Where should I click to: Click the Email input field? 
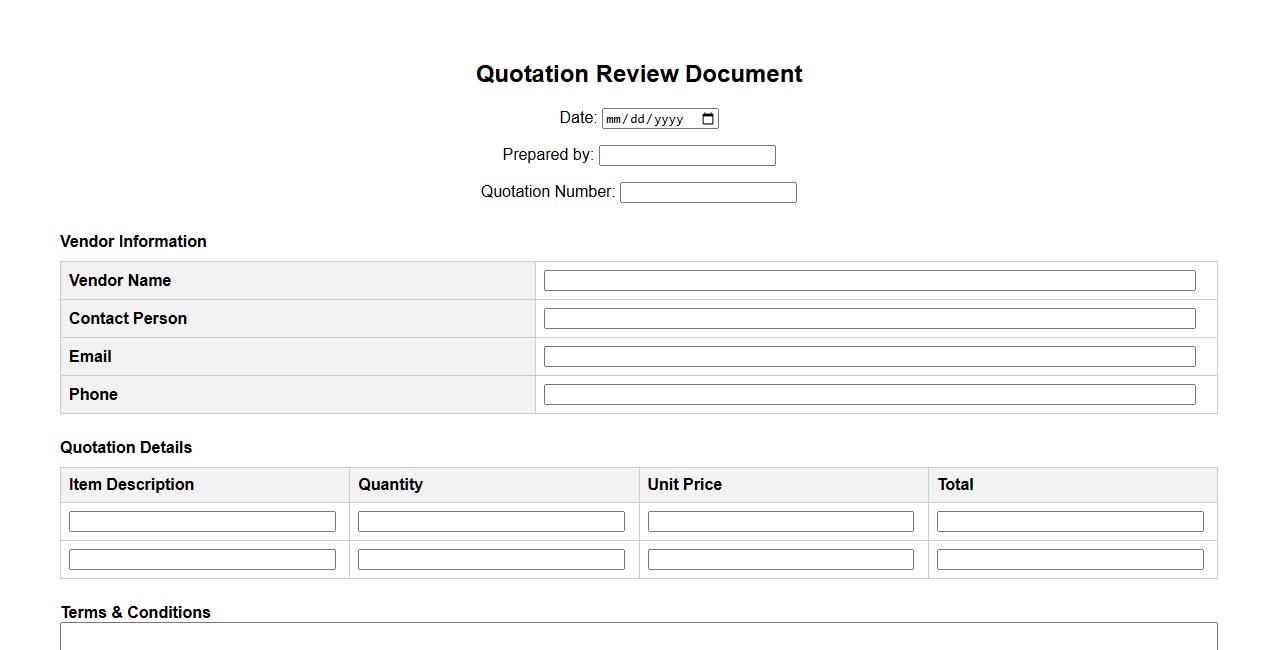[869, 357]
